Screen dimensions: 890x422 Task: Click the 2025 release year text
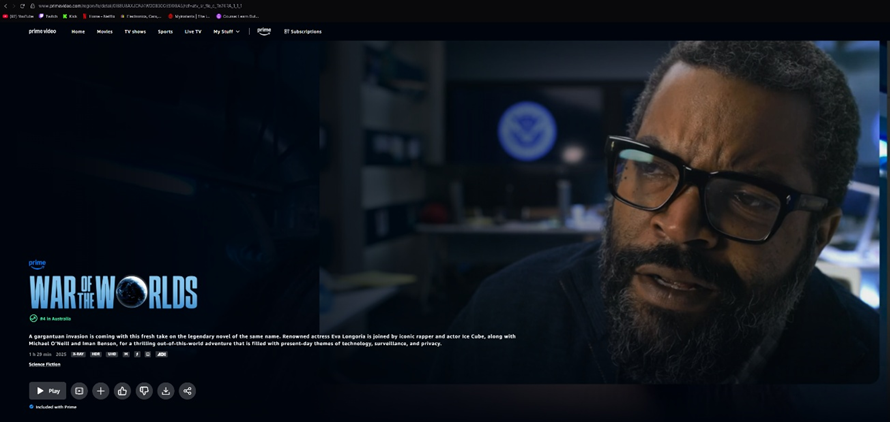coord(61,354)
